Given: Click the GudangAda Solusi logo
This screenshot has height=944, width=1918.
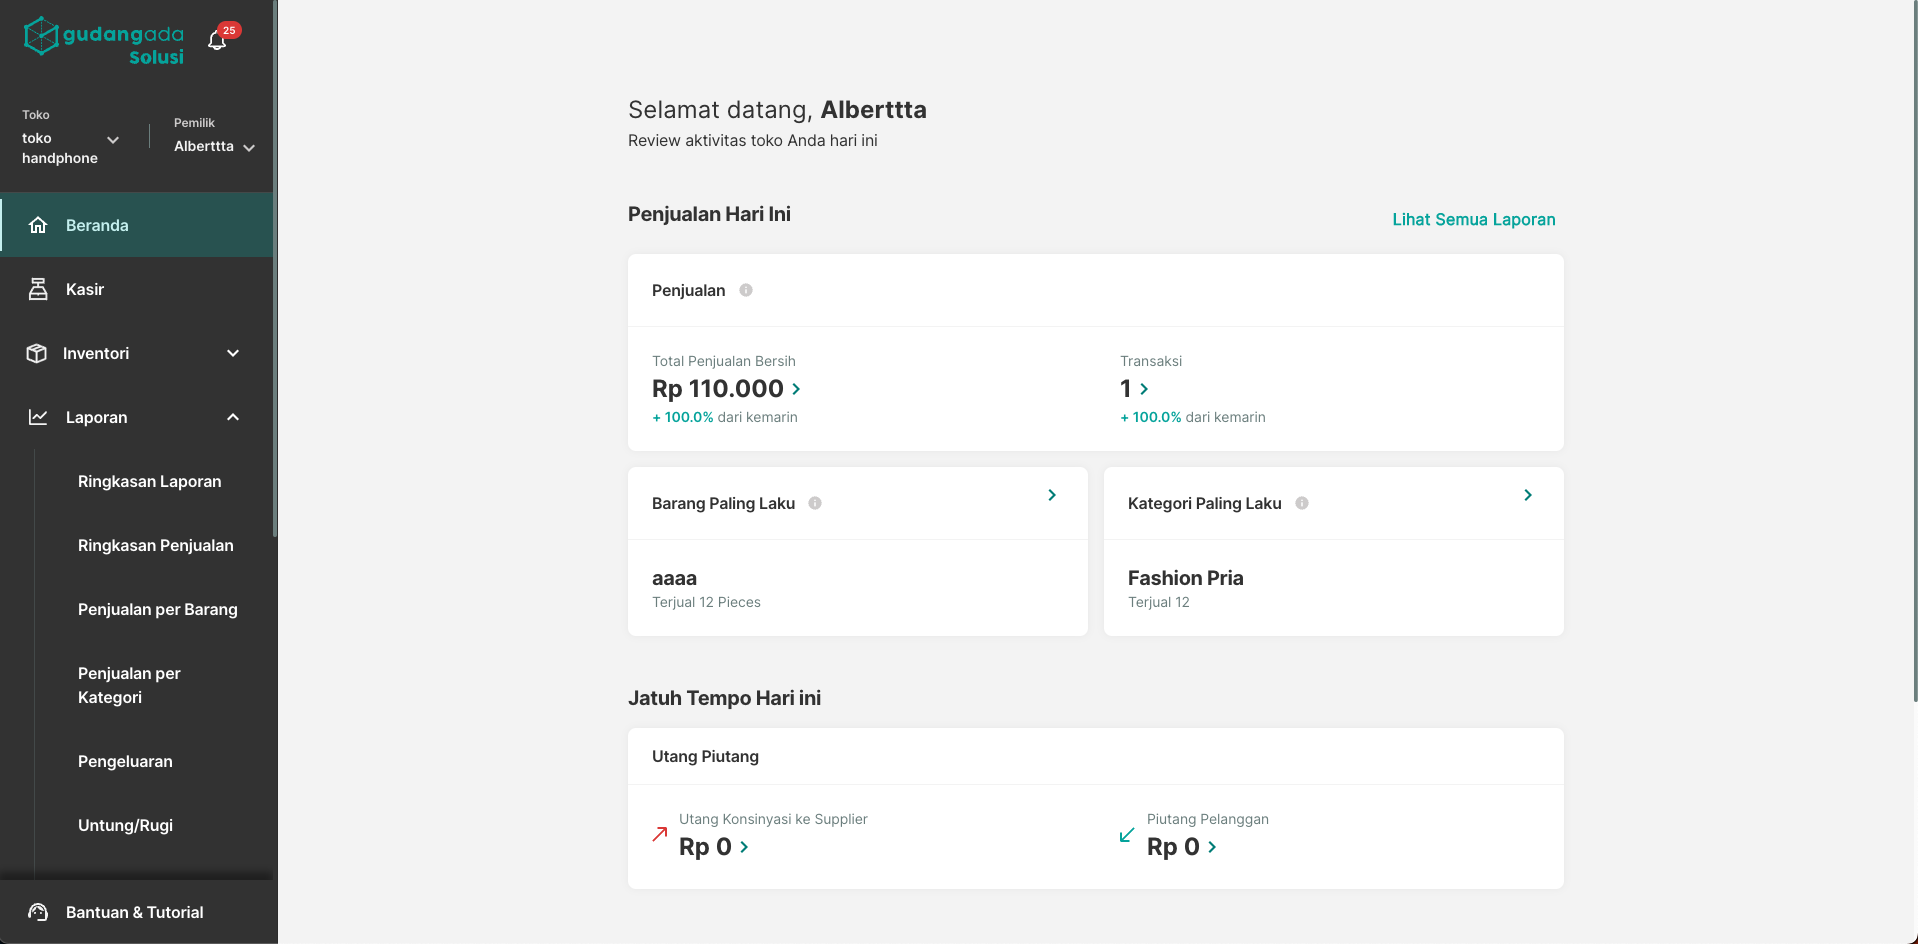Looking at the screenshot, I should 104,41.
